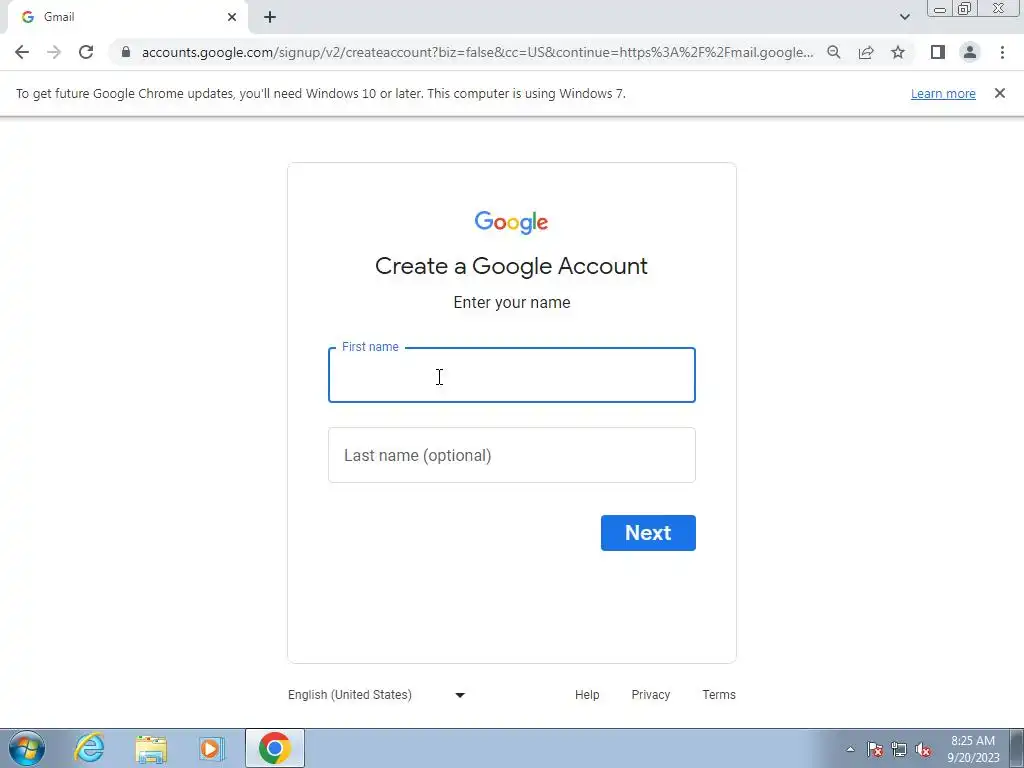The height and width of the screenshot is (768, 1024).
Task: Click the Google logo
Action: [x=511, y=222]
